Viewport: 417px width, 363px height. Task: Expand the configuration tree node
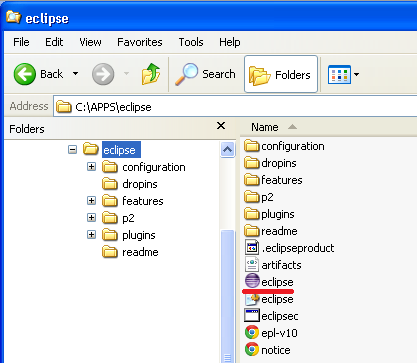(x=91, y=166)
